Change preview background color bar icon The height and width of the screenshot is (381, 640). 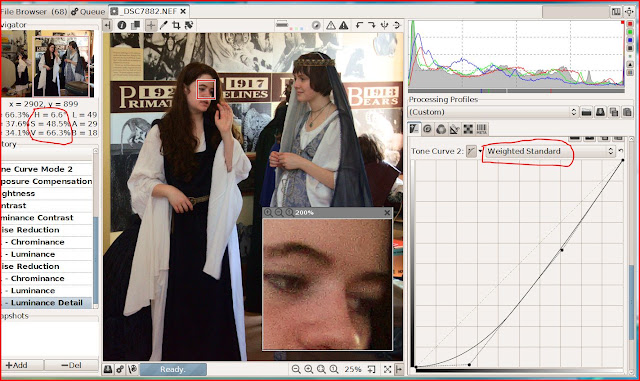[282, 25]
